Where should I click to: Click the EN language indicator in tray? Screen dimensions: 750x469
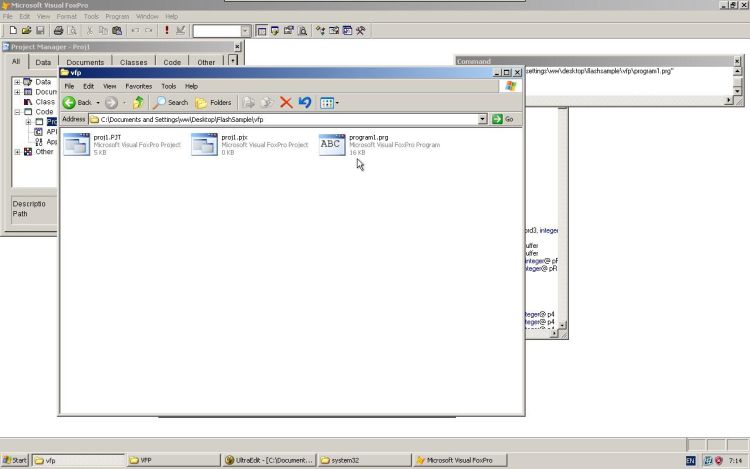691,460
